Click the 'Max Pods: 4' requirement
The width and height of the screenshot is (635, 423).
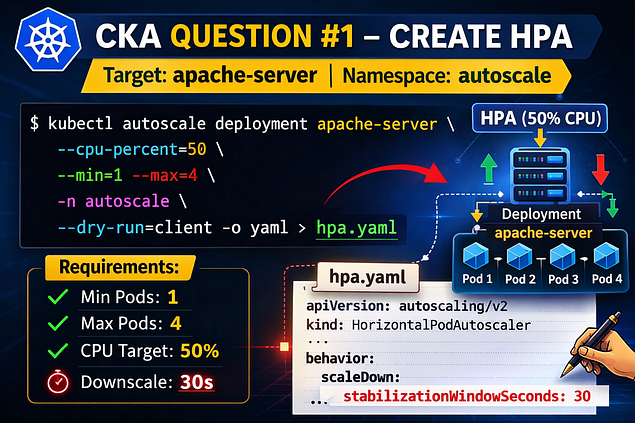pyautogui.click(x=131, y=323)
